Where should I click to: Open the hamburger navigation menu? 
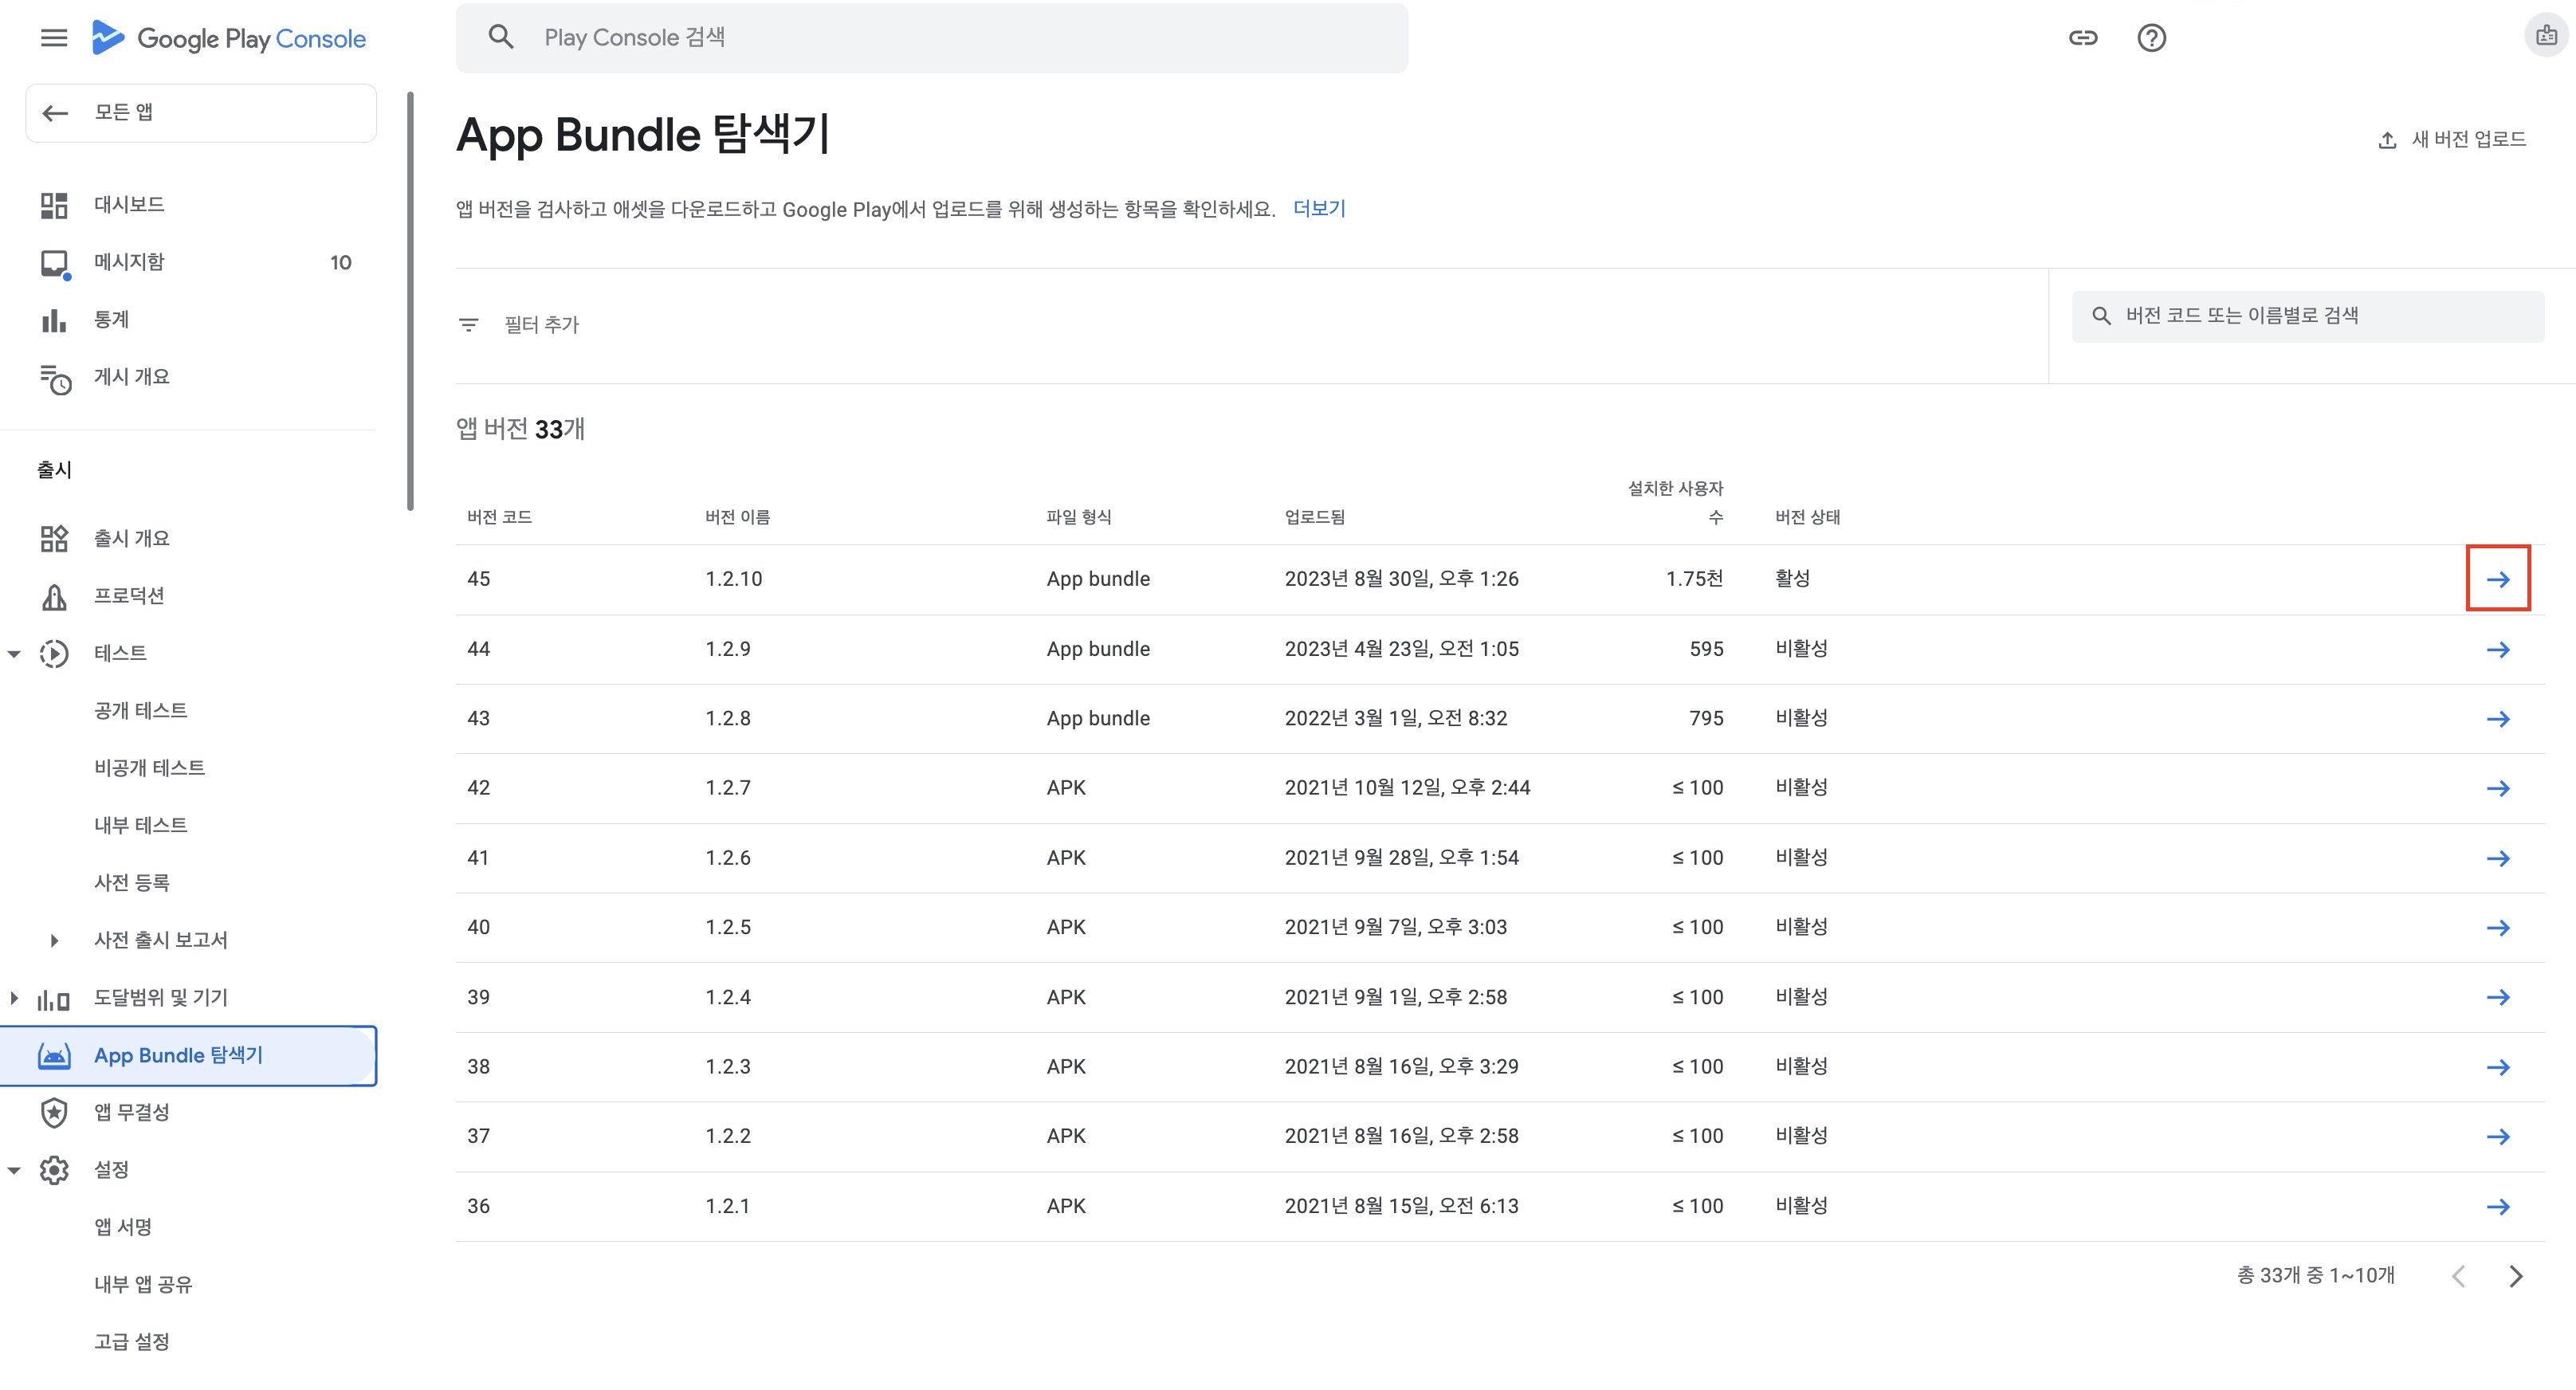(54, 38)
